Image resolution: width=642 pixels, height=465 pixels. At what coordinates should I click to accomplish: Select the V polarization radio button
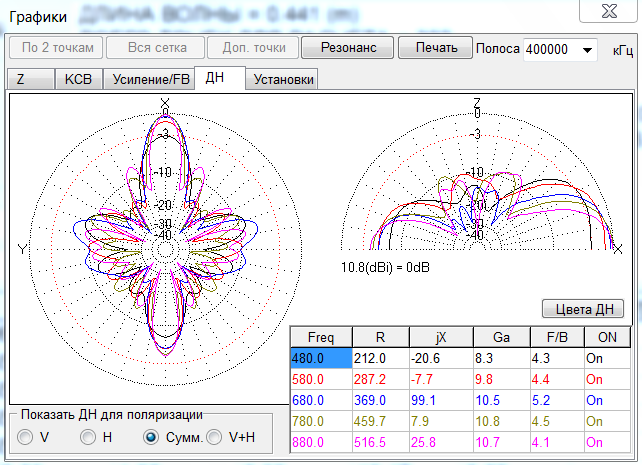tap(24, 437)
